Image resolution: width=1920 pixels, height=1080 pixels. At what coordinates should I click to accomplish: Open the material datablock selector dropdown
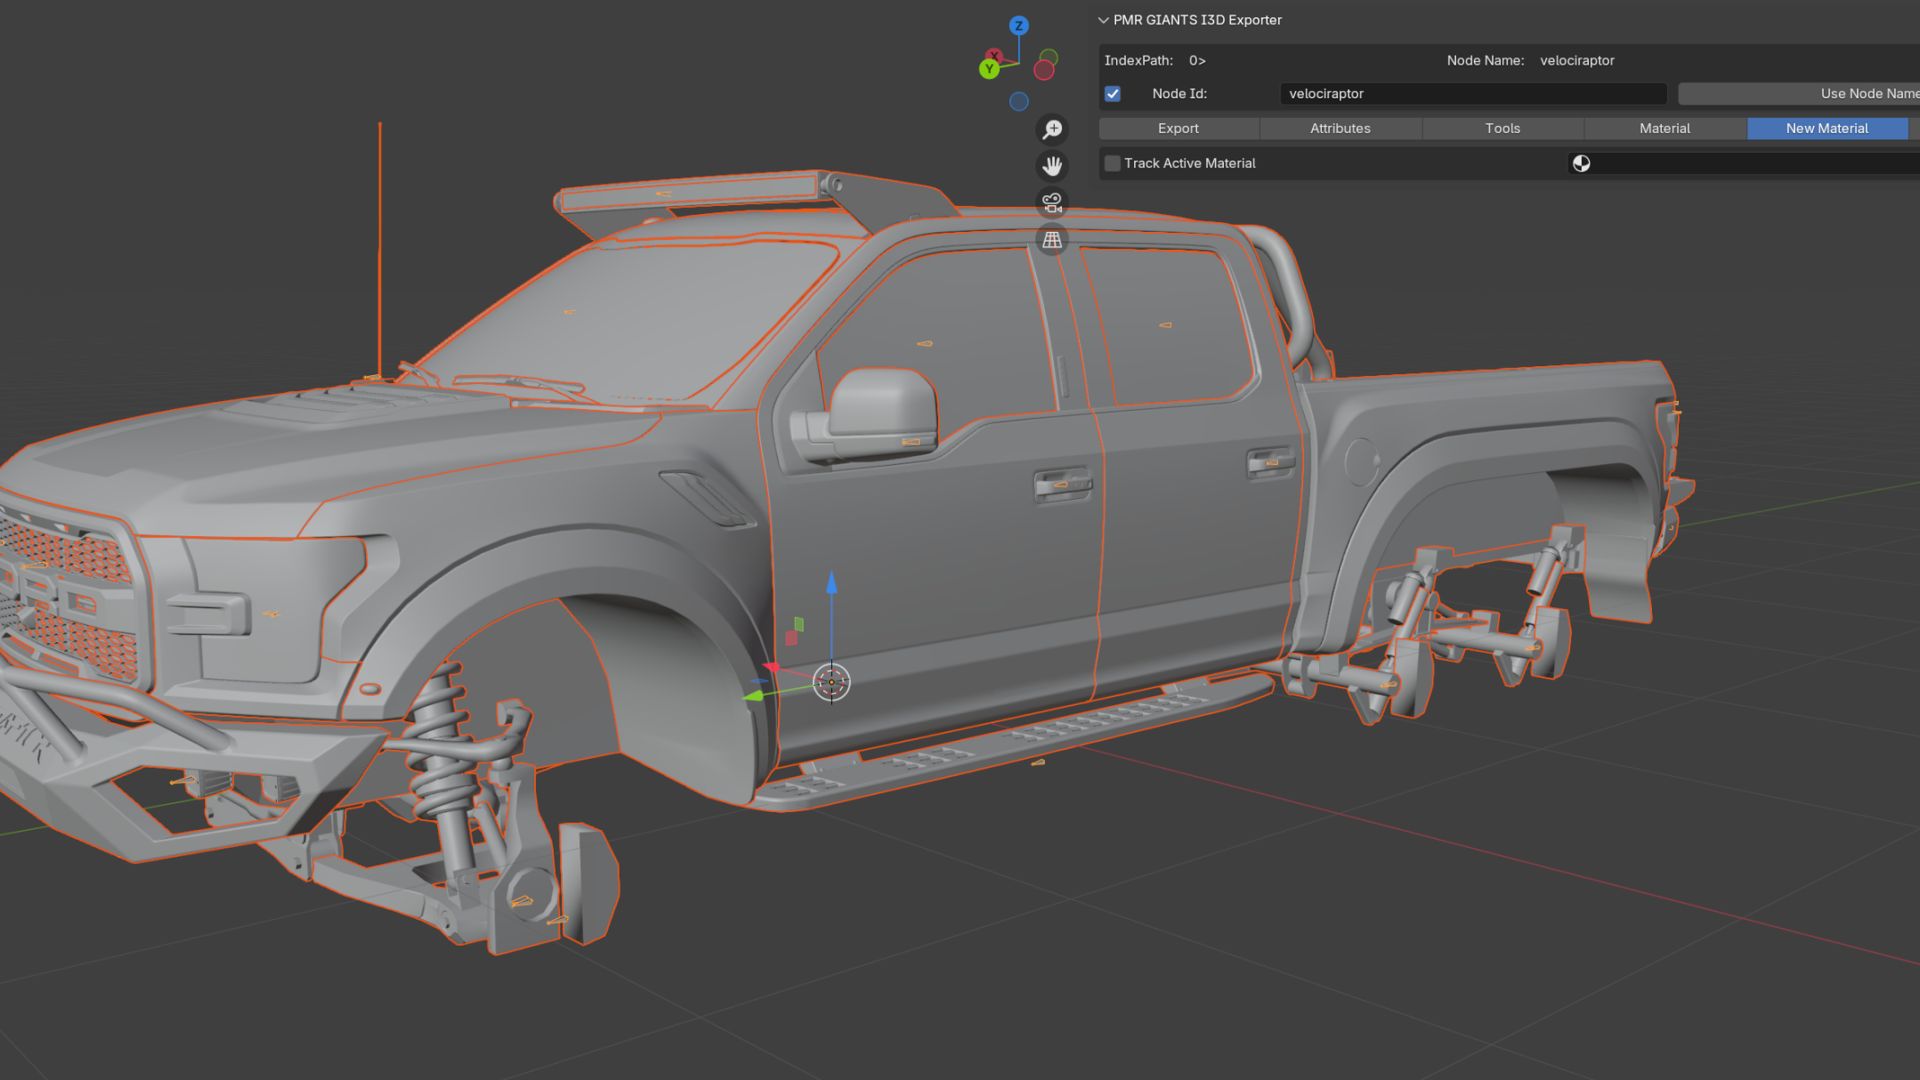pos(1583,163)
